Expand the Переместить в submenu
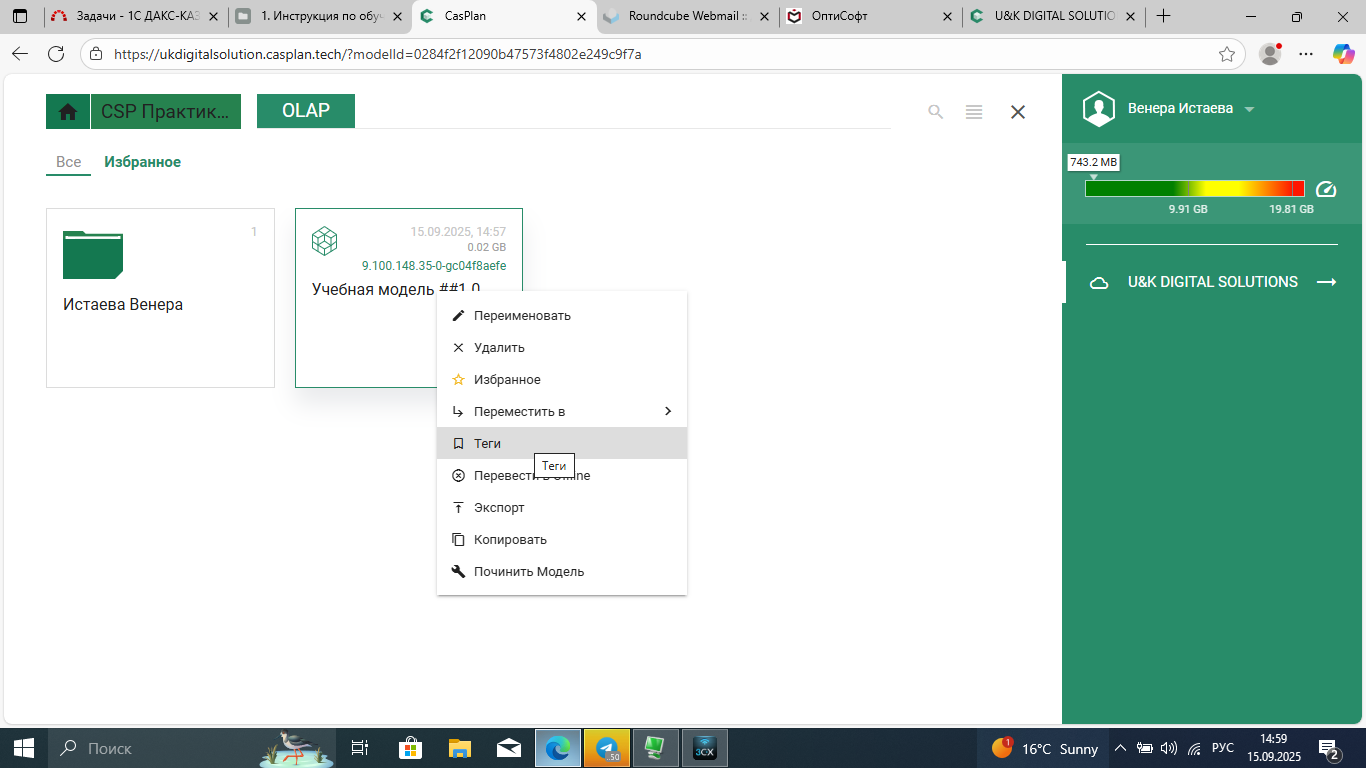Screen dimensions: 1366x768 (667, 412)
